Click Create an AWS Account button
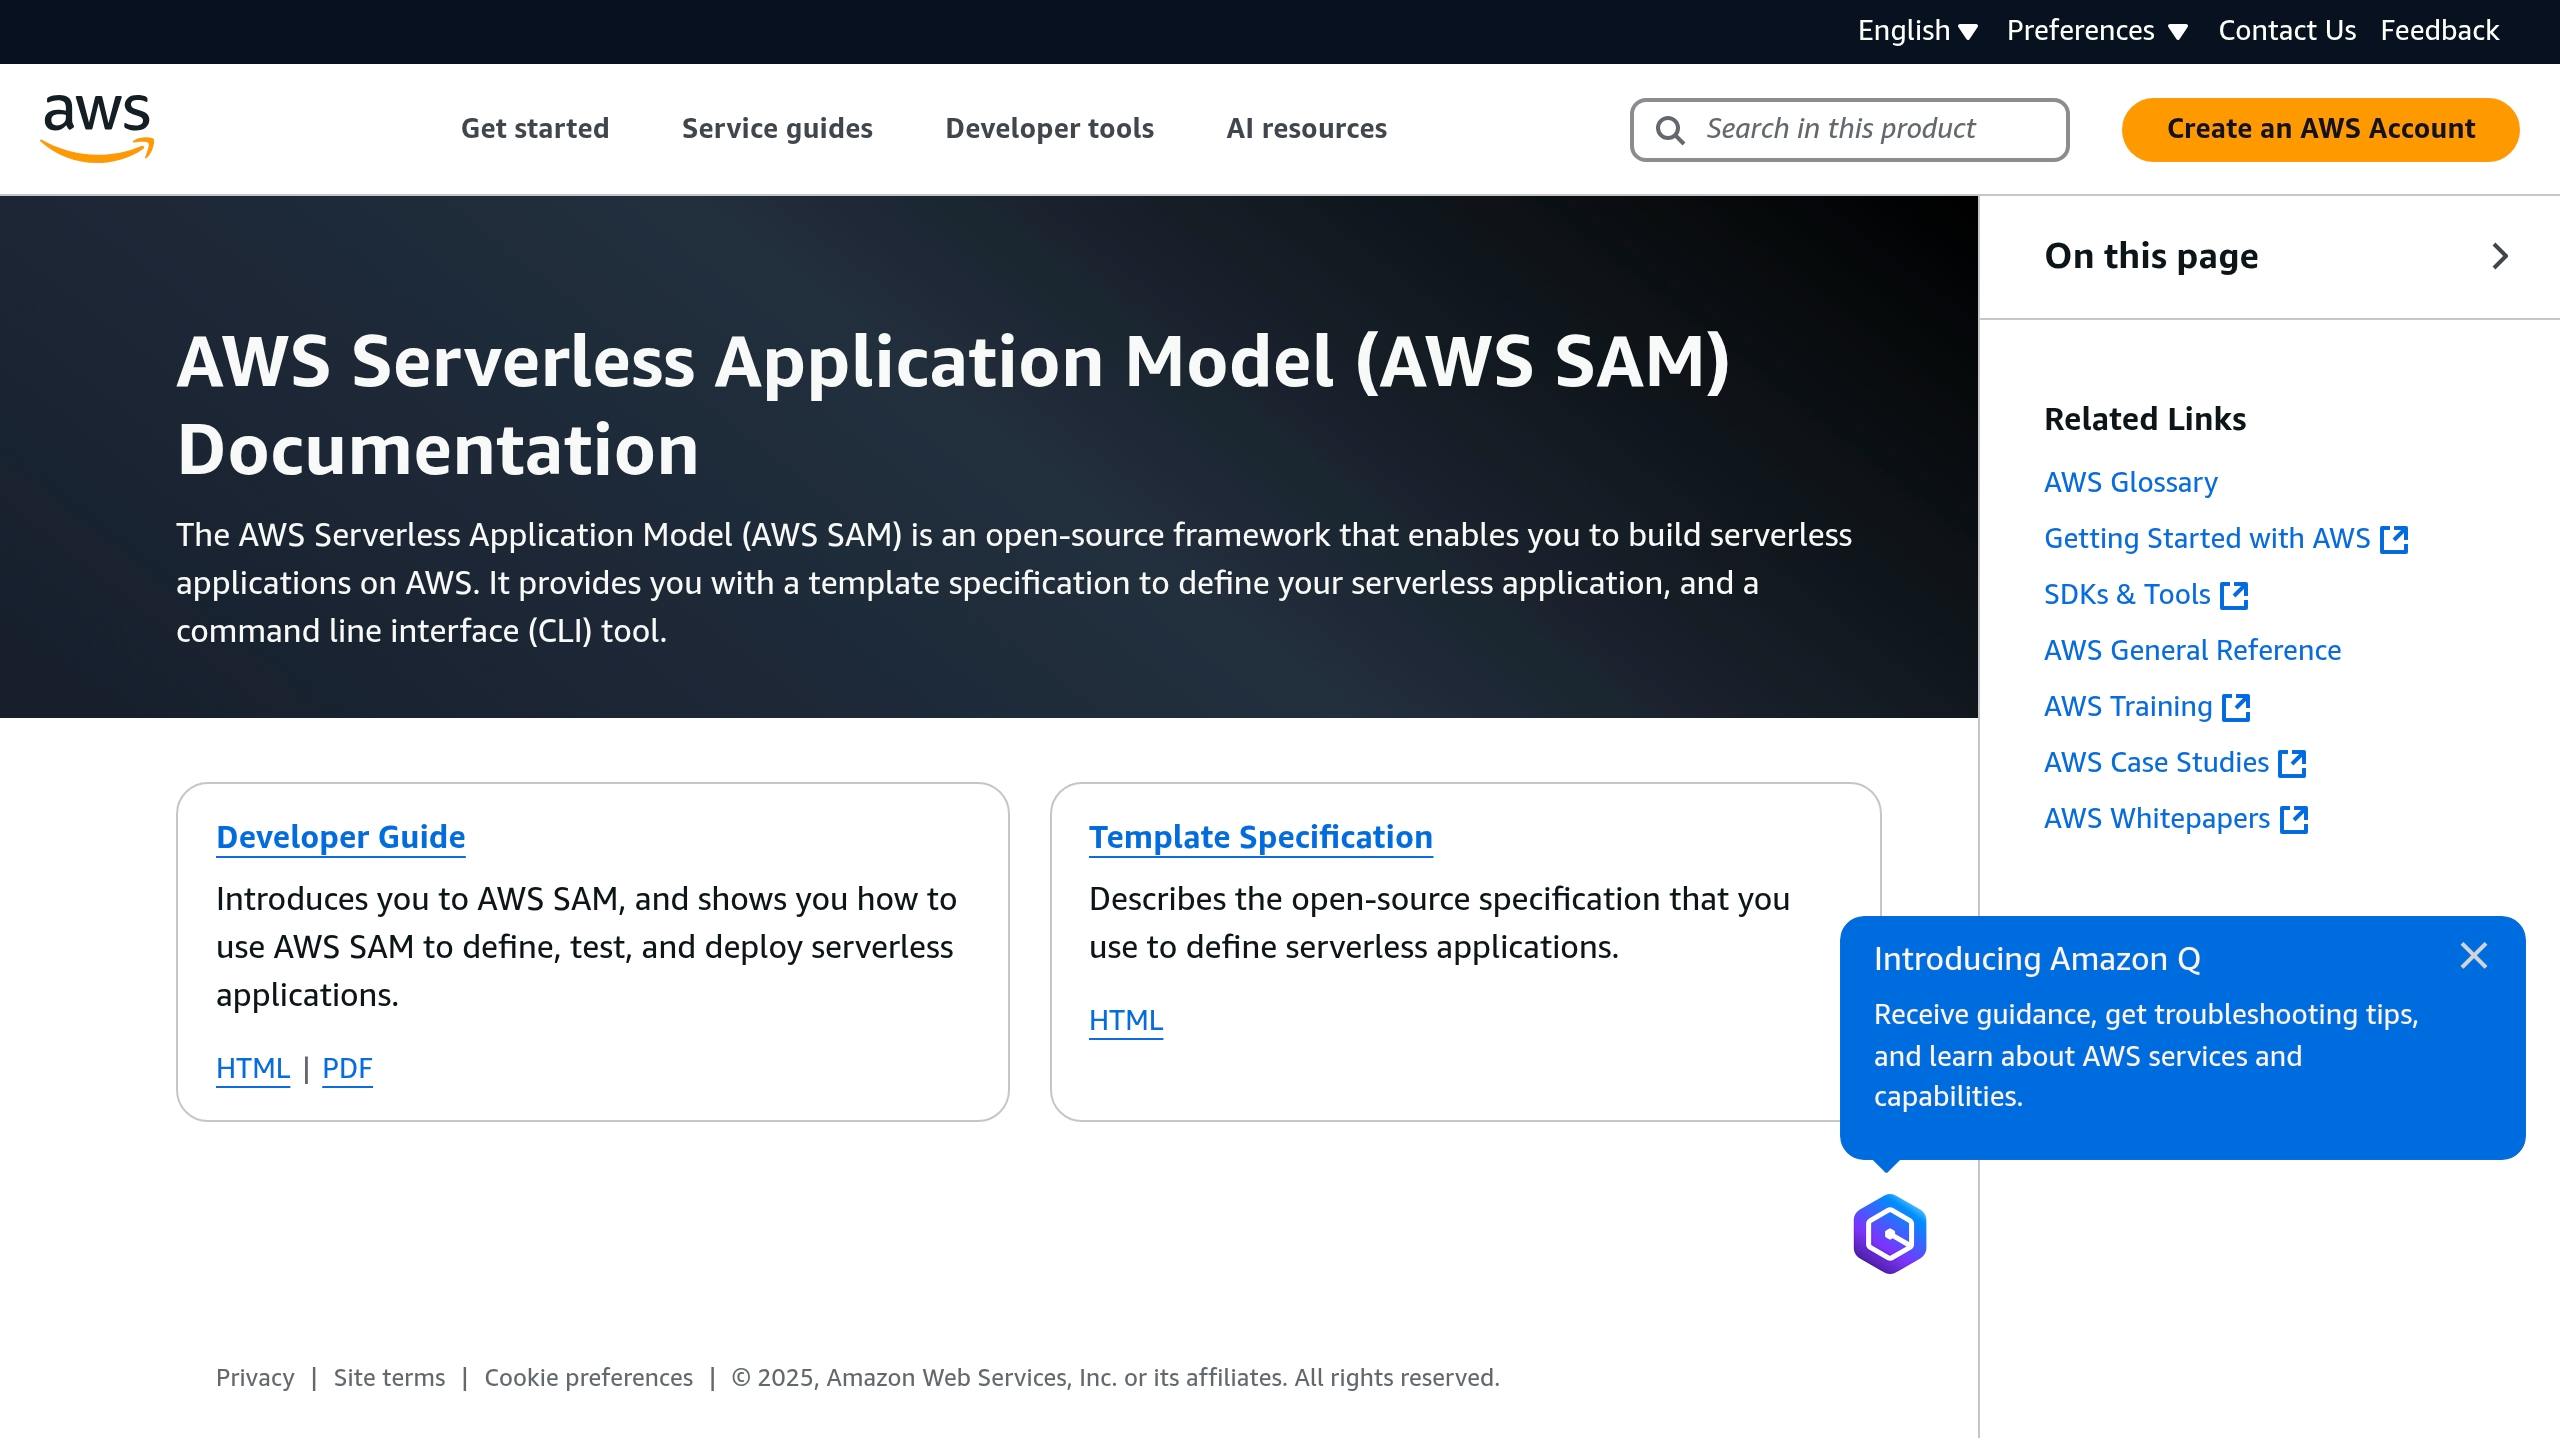 pyautogui.click(x=2320, y=129)
